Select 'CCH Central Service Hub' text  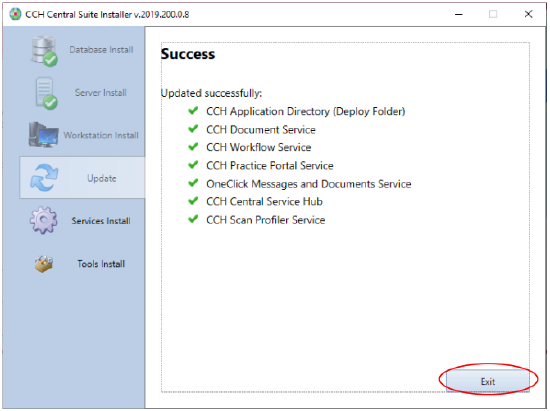click(x=264, y=202)
